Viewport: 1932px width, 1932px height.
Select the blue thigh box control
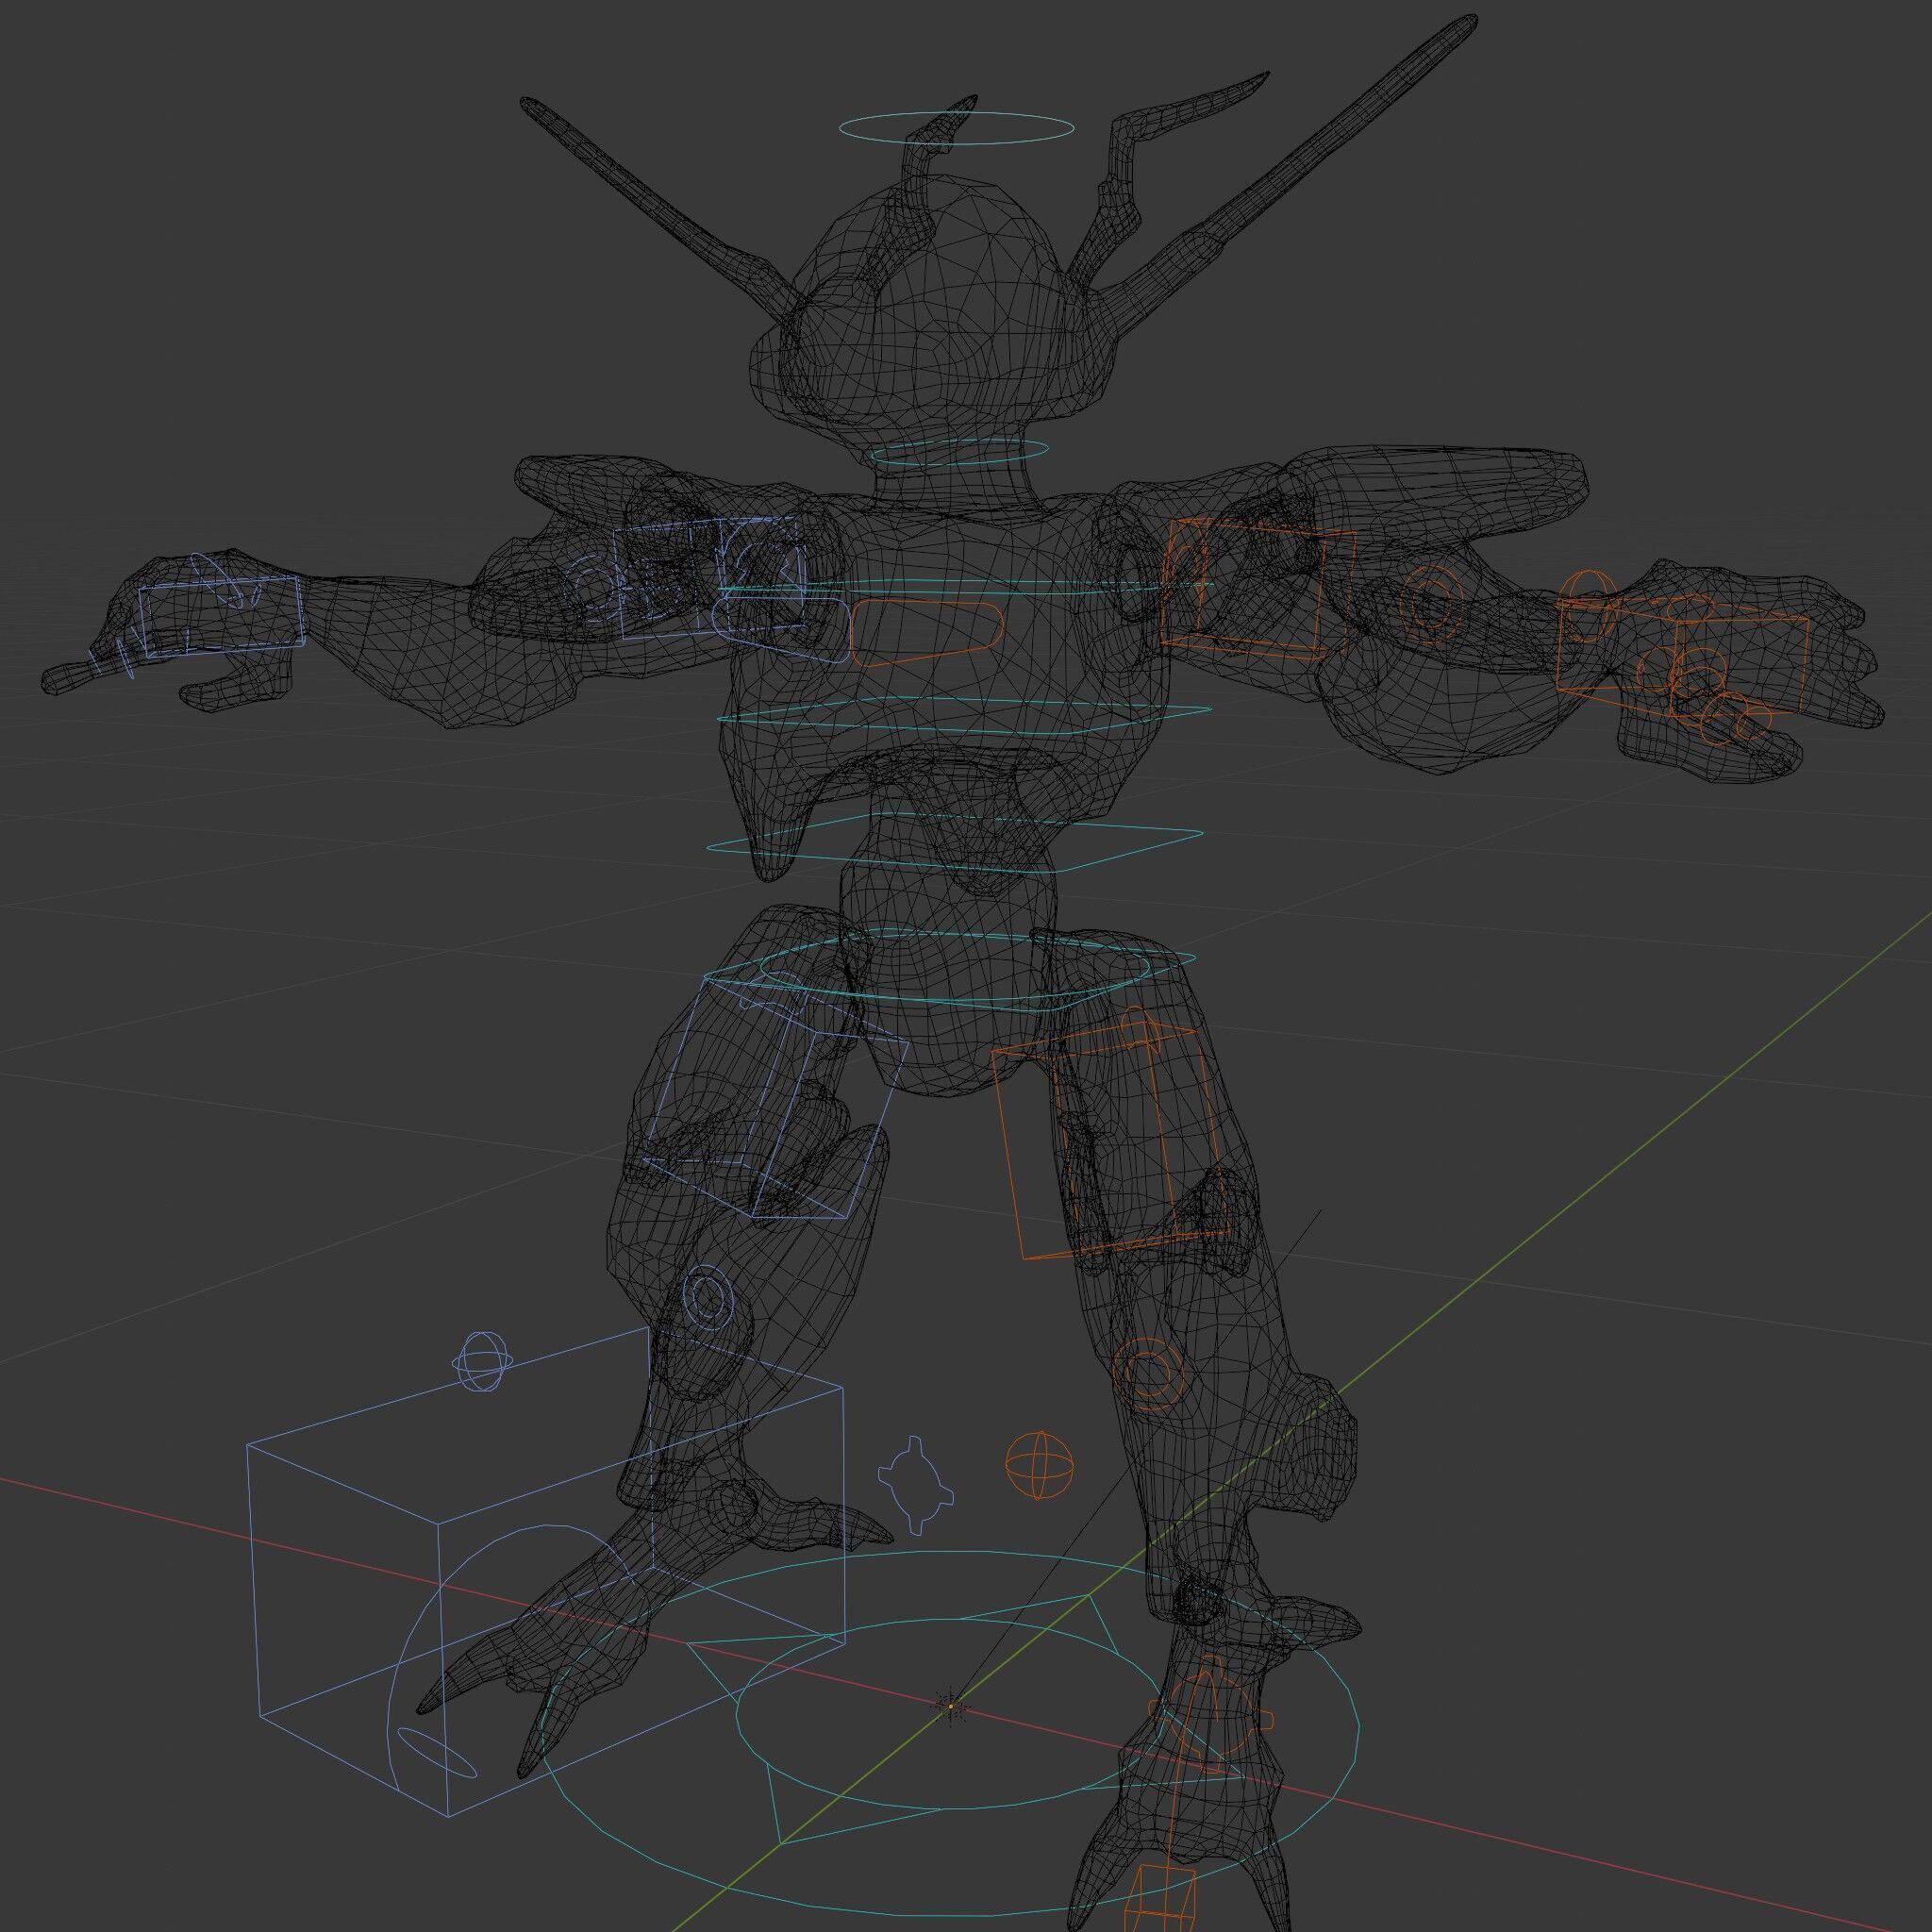coord(775,1098)
